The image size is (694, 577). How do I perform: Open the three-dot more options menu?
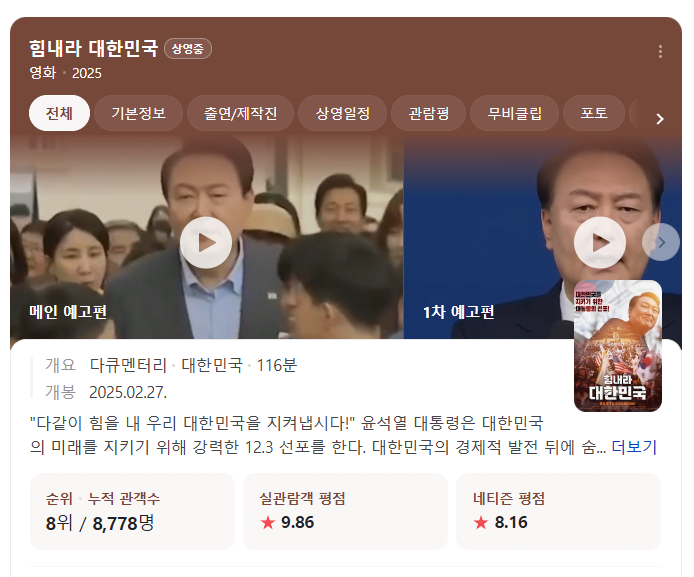click(x=660, y=52)
